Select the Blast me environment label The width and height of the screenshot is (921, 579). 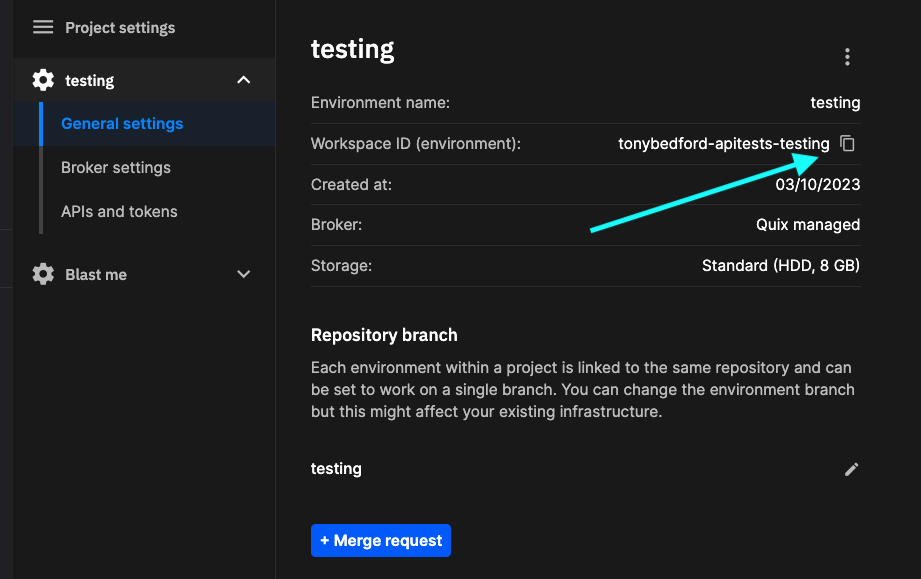tap(96, 274)
